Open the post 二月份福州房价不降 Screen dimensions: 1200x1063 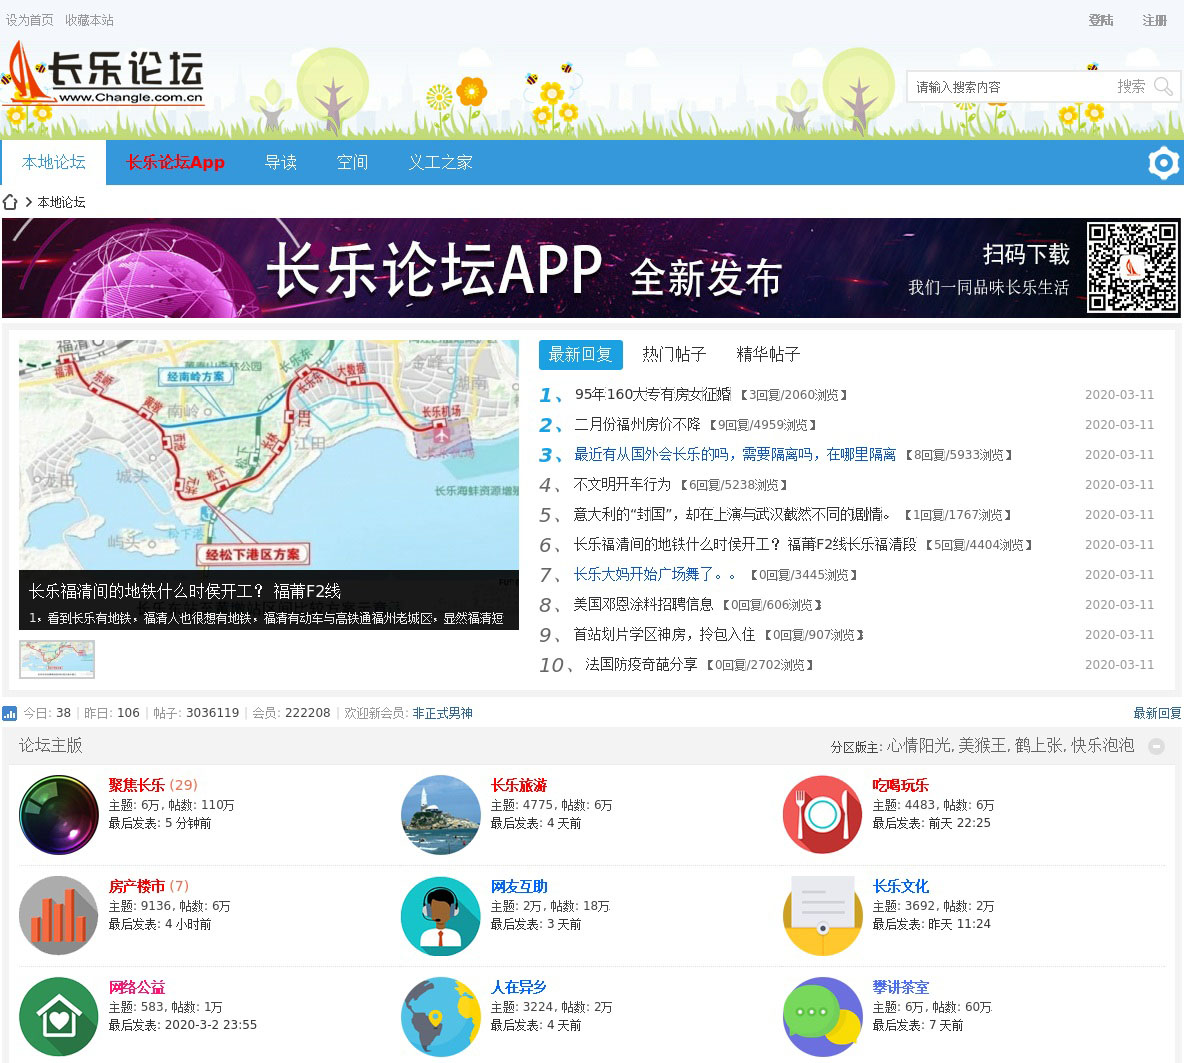click(x=637, y=425)
